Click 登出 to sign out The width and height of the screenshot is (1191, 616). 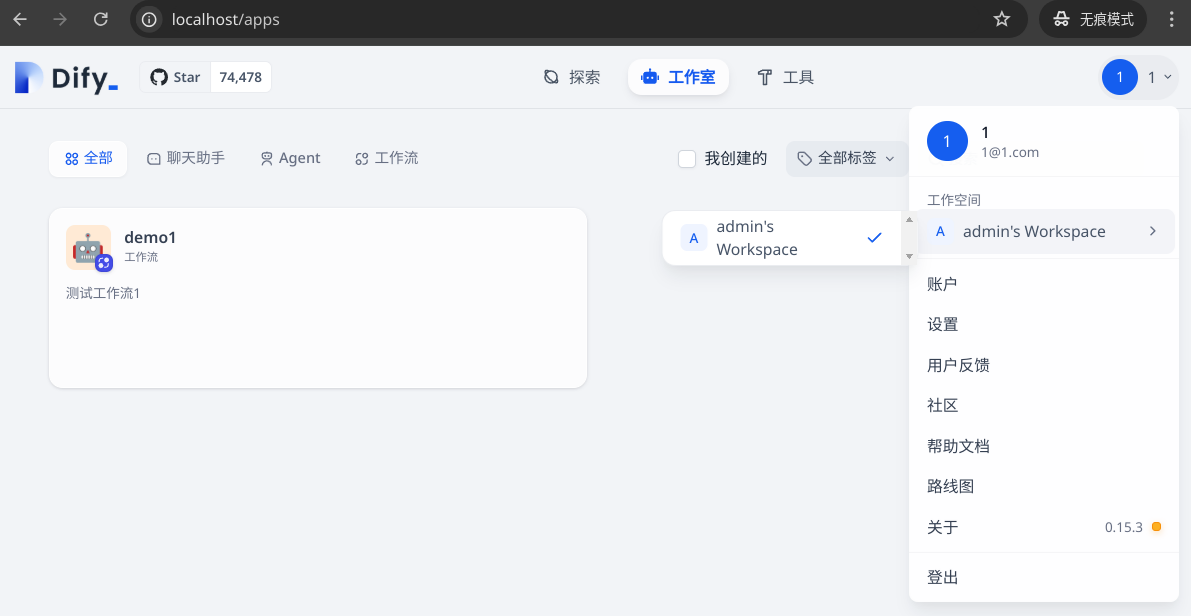click(941, 576)
